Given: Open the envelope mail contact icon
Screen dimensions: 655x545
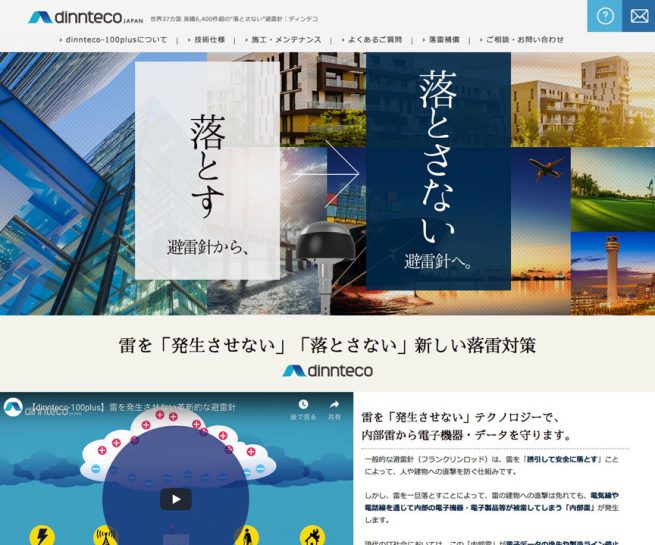Looking at the screenshot, I should pyautogui.click(x=638, y=16).
